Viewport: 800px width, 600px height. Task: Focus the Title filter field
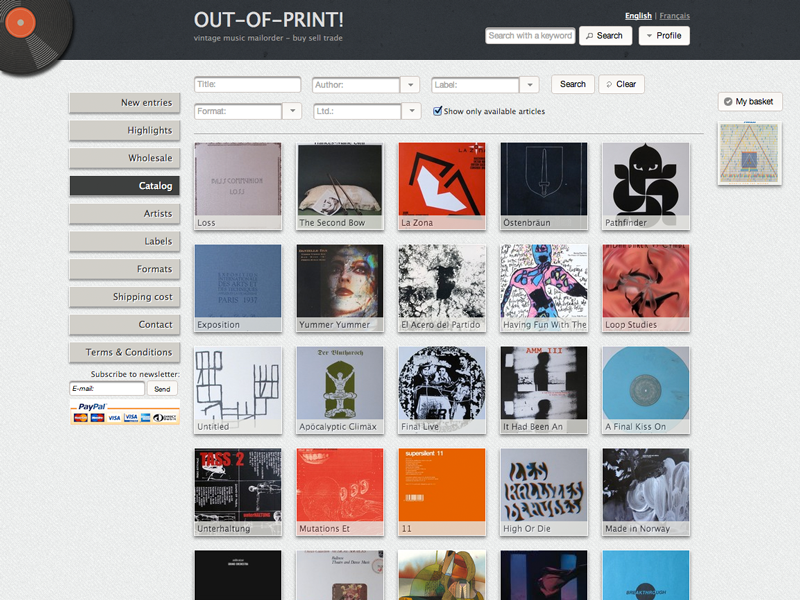[247, 85]
